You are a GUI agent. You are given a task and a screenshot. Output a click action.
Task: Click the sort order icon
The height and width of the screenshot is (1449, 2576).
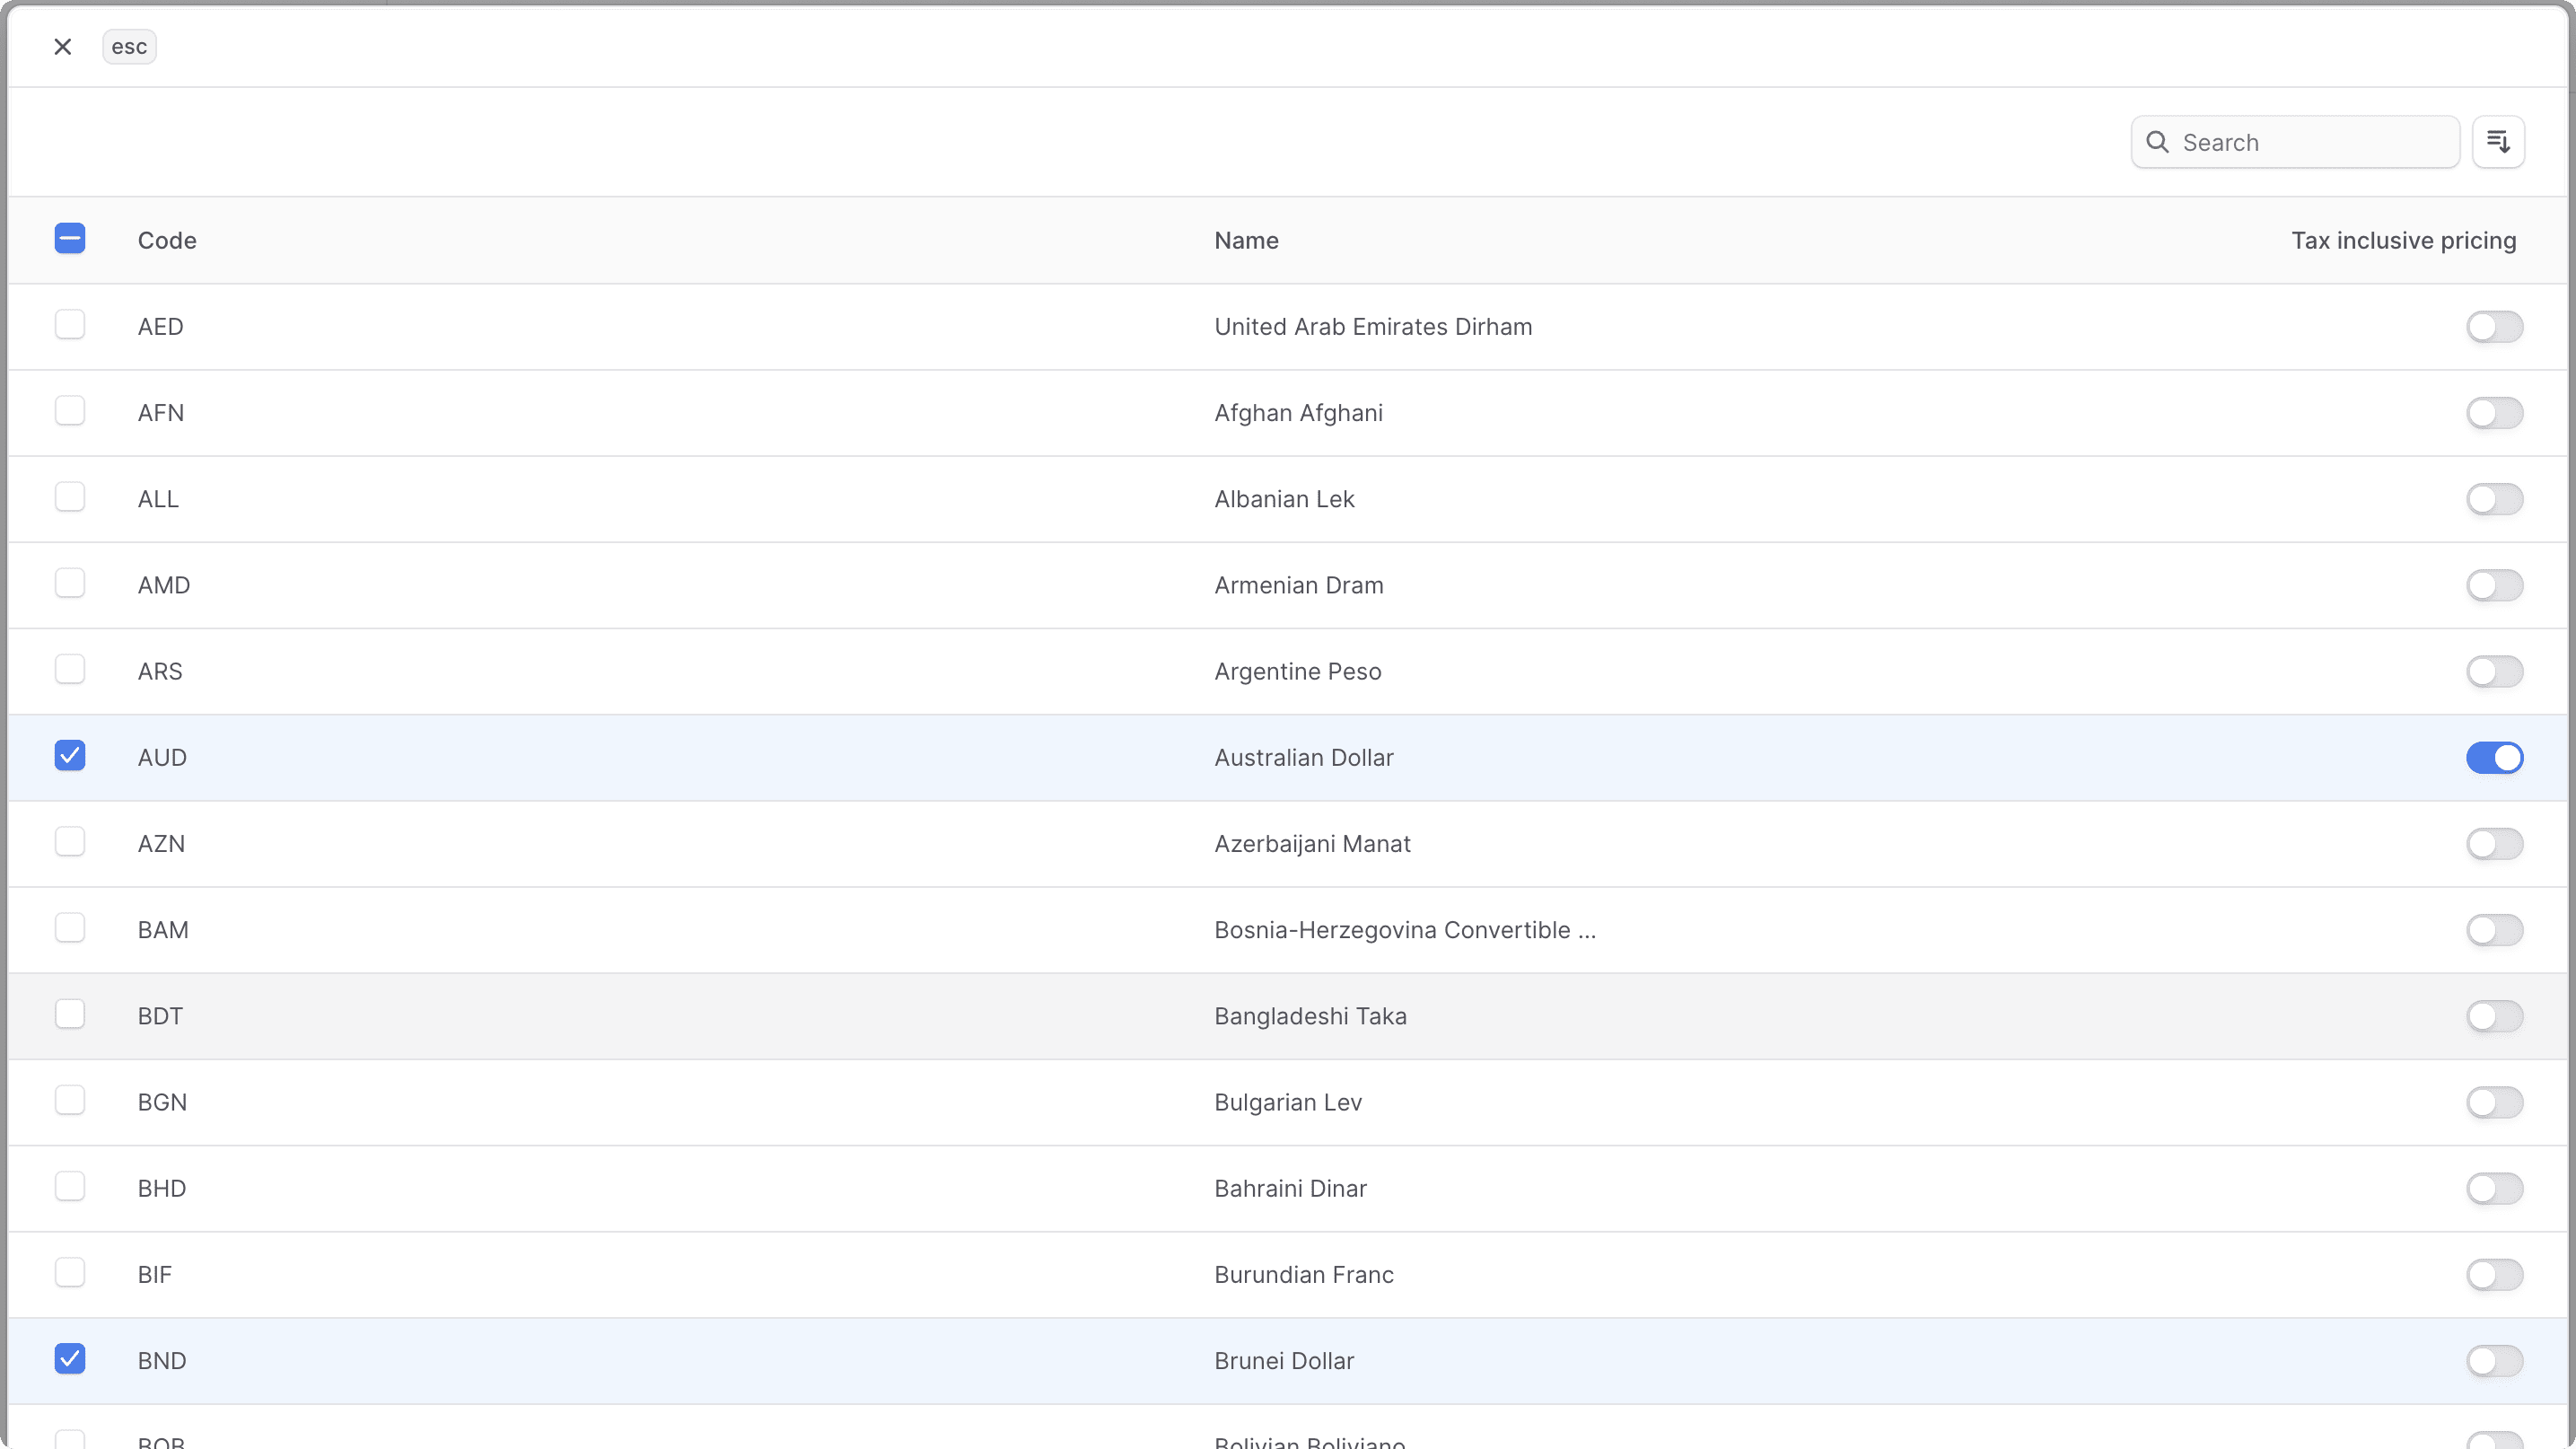tap(2498, 142)
